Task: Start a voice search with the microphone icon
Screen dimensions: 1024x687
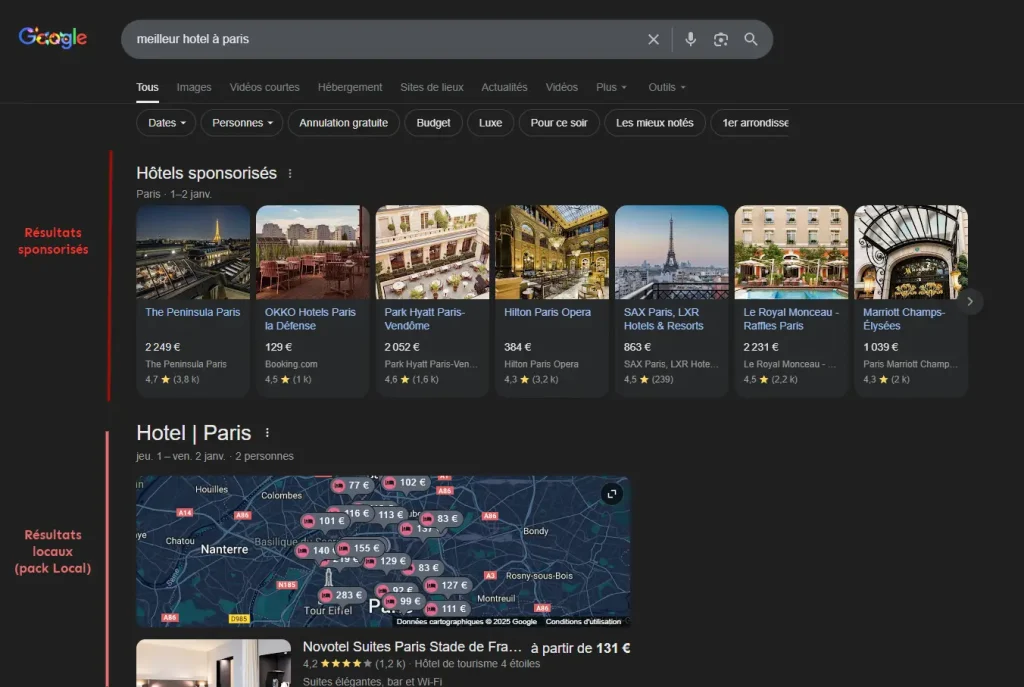Action: click(x=690, y=39)
